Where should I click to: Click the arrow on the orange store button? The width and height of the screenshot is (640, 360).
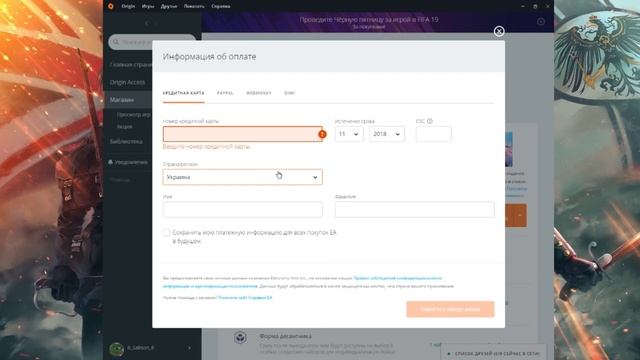click(520, 215)
